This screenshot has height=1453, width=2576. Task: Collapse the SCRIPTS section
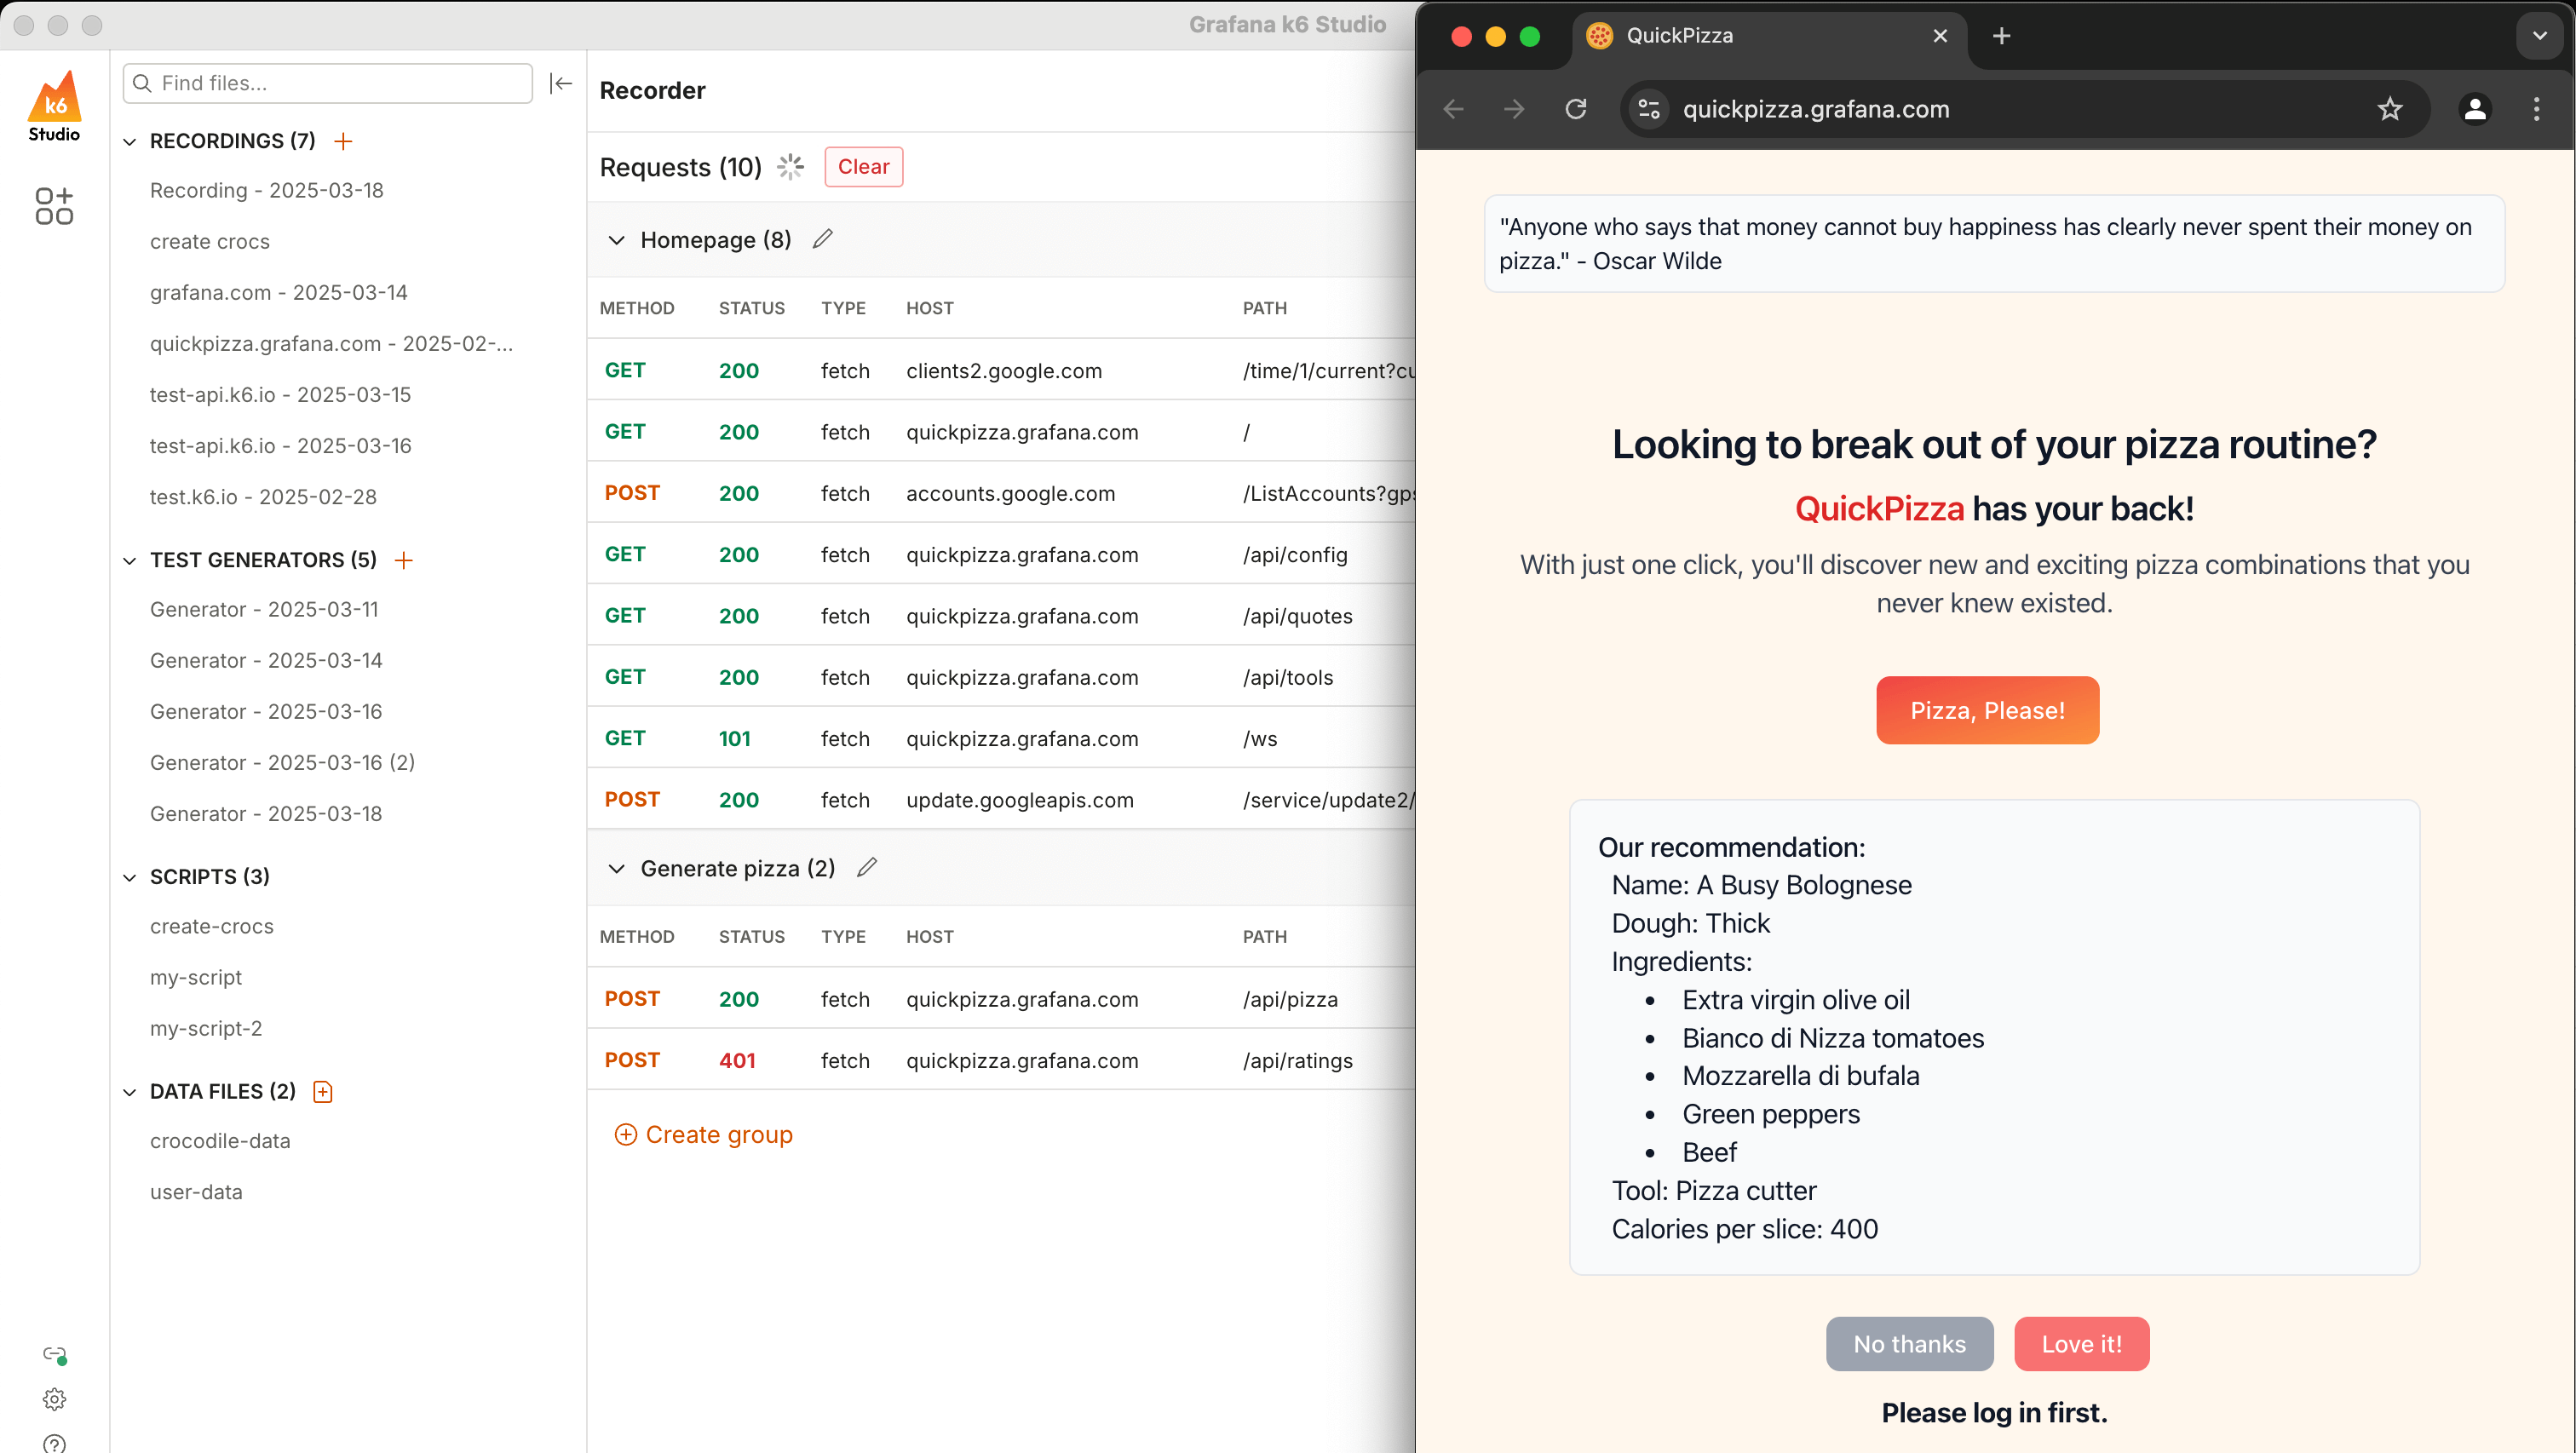pos(130,877)
